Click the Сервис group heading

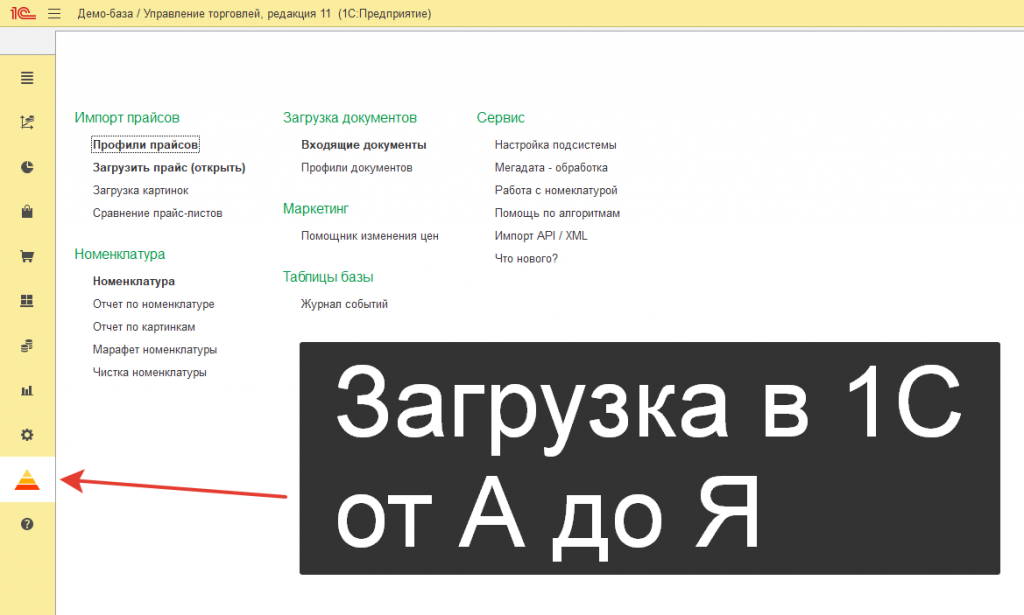(x=500, y=118)
